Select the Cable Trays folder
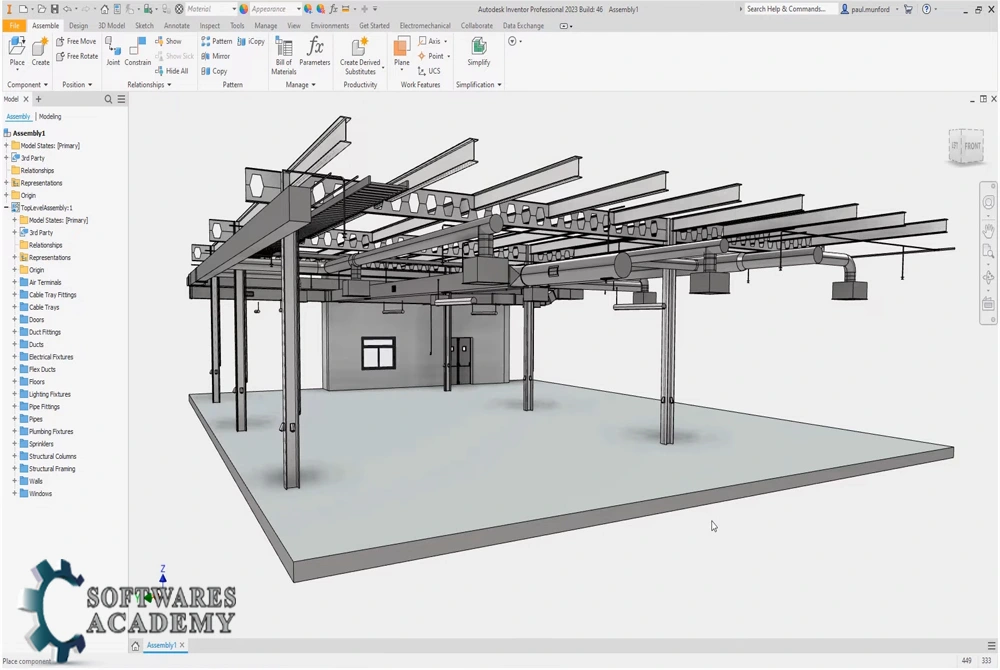The image size is (1000, 670). 39,307
